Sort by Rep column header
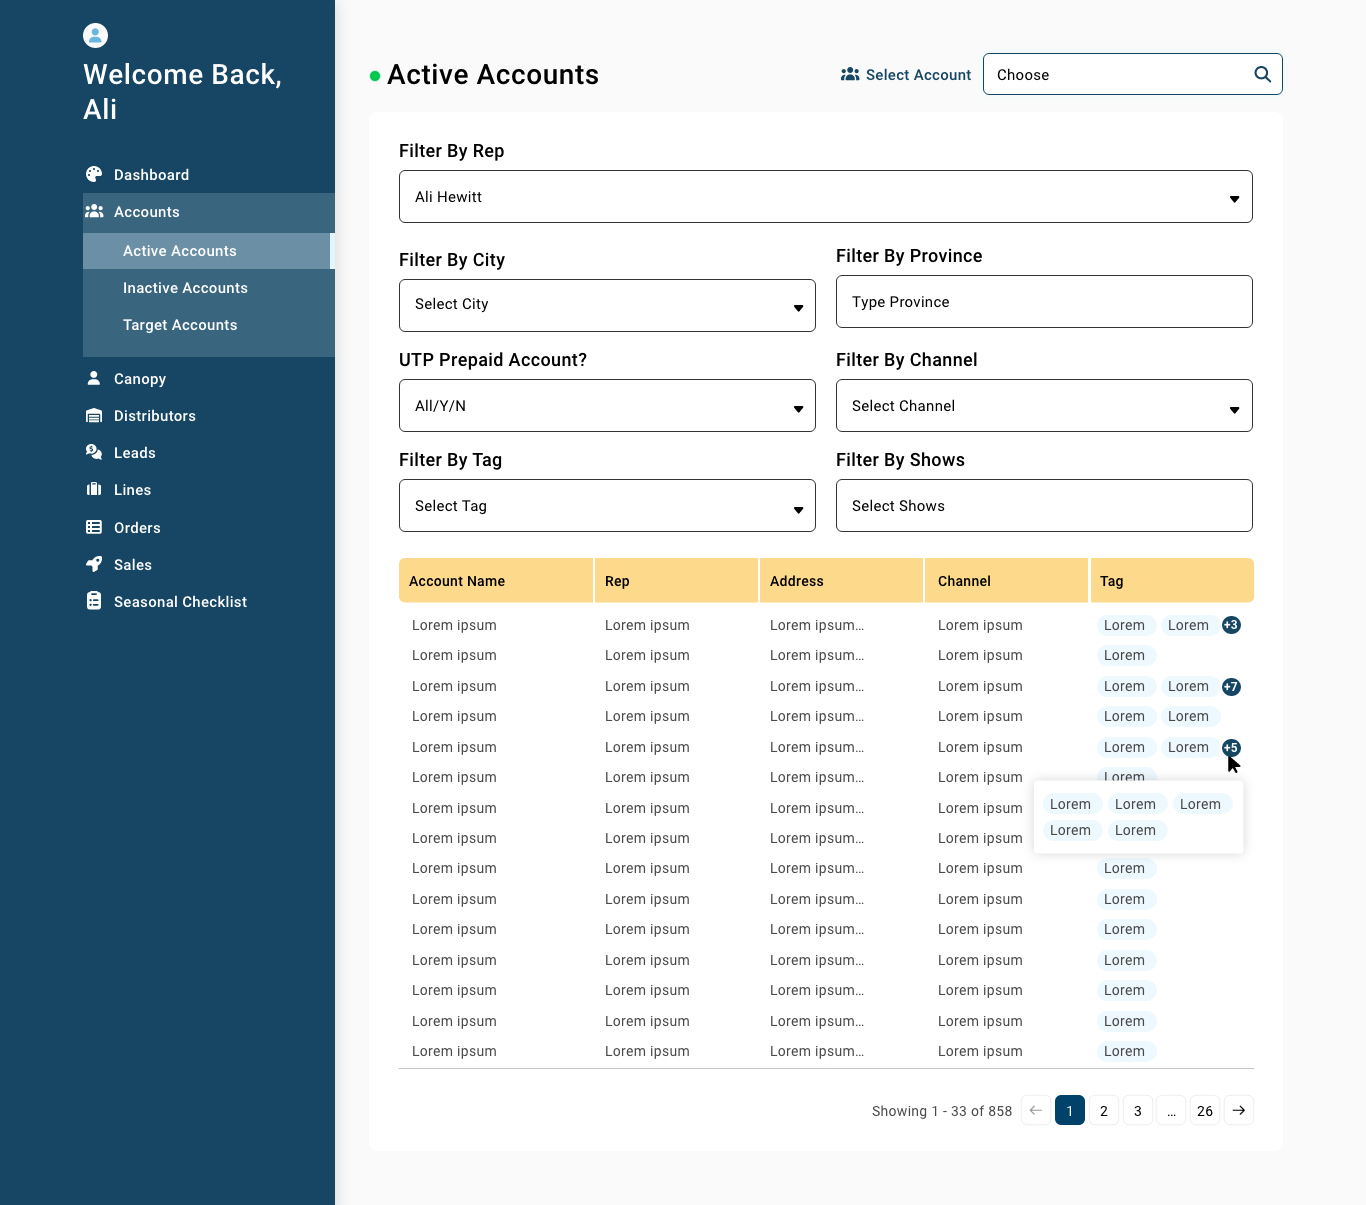The width and height of the screenshot is (1366, 1205). (677, 580)
